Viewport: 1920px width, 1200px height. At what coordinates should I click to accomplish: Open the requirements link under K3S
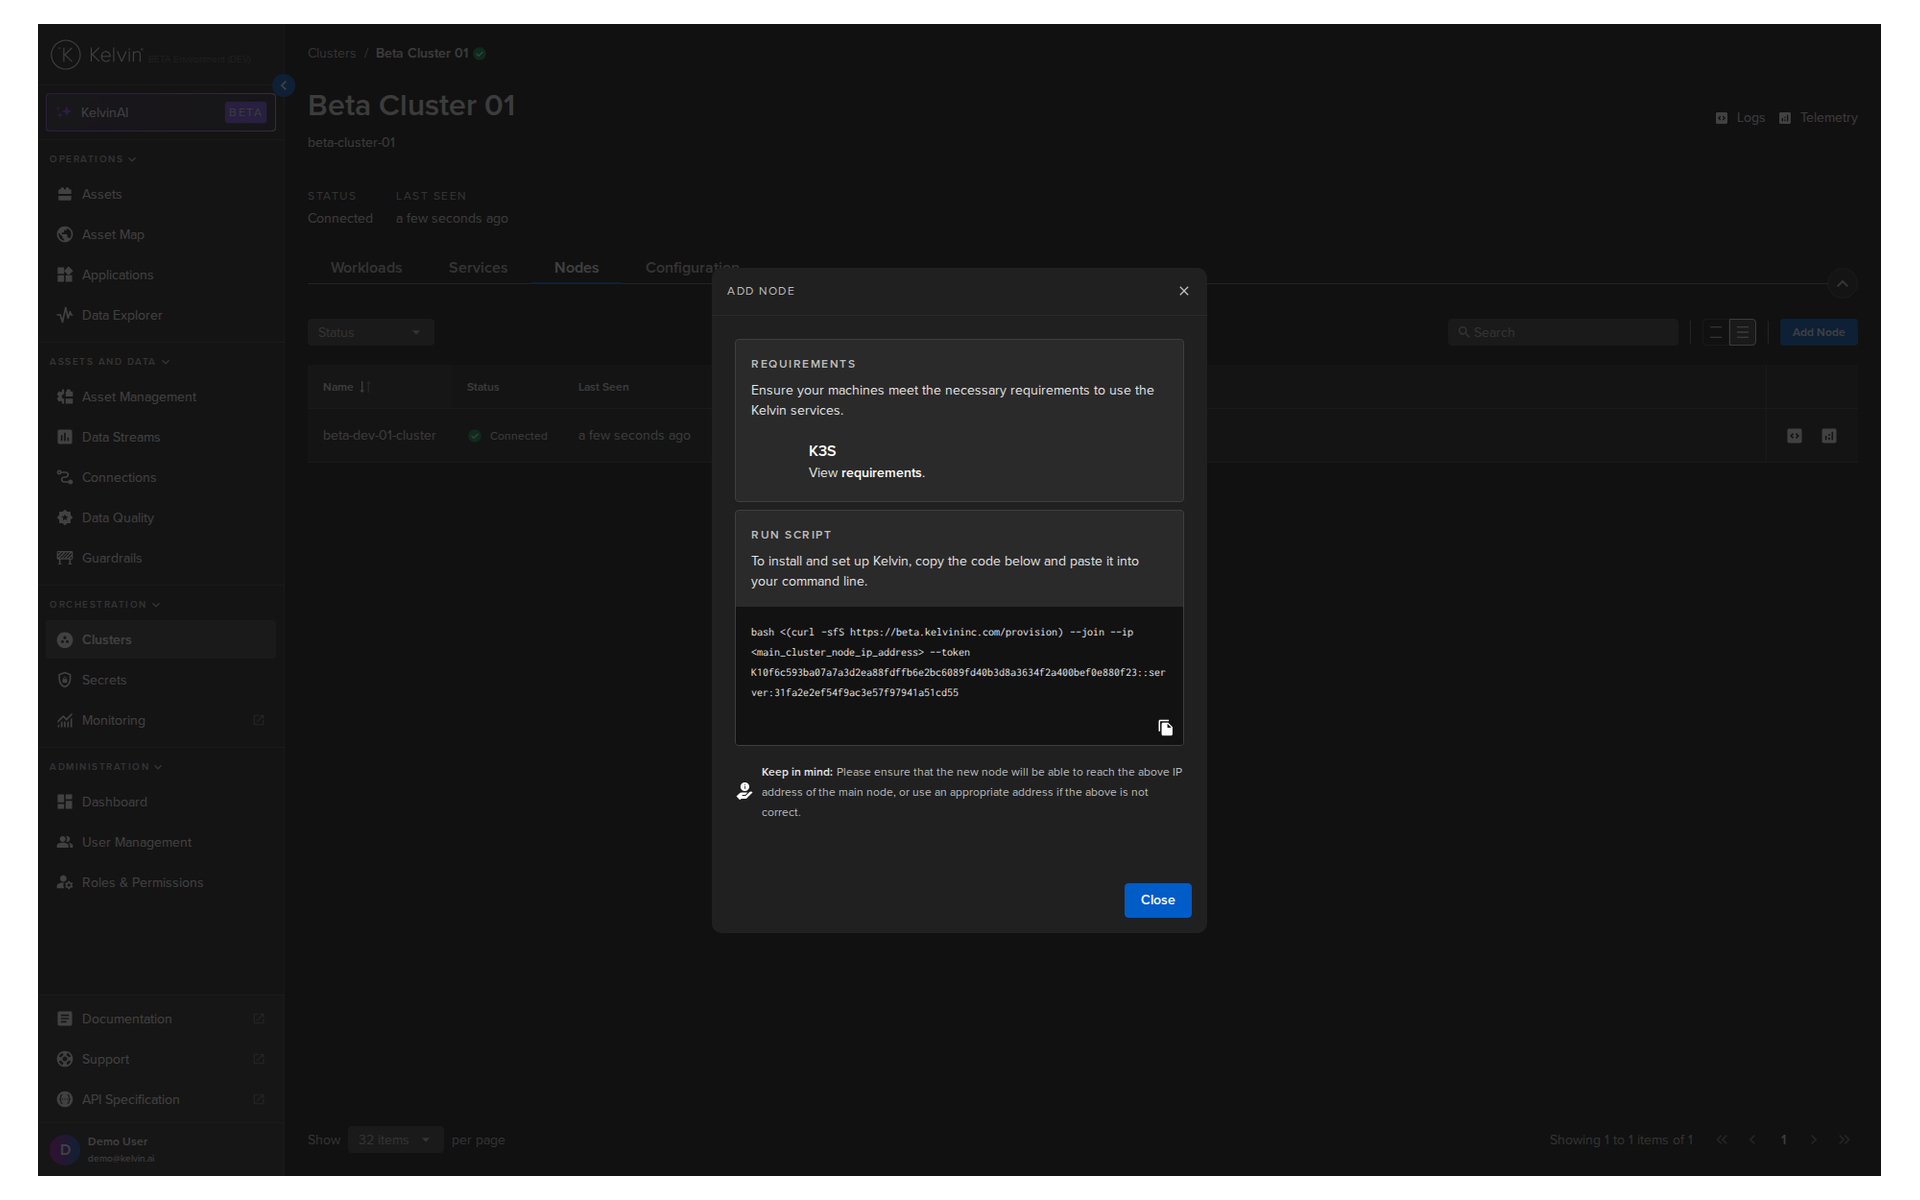[881, 473]
